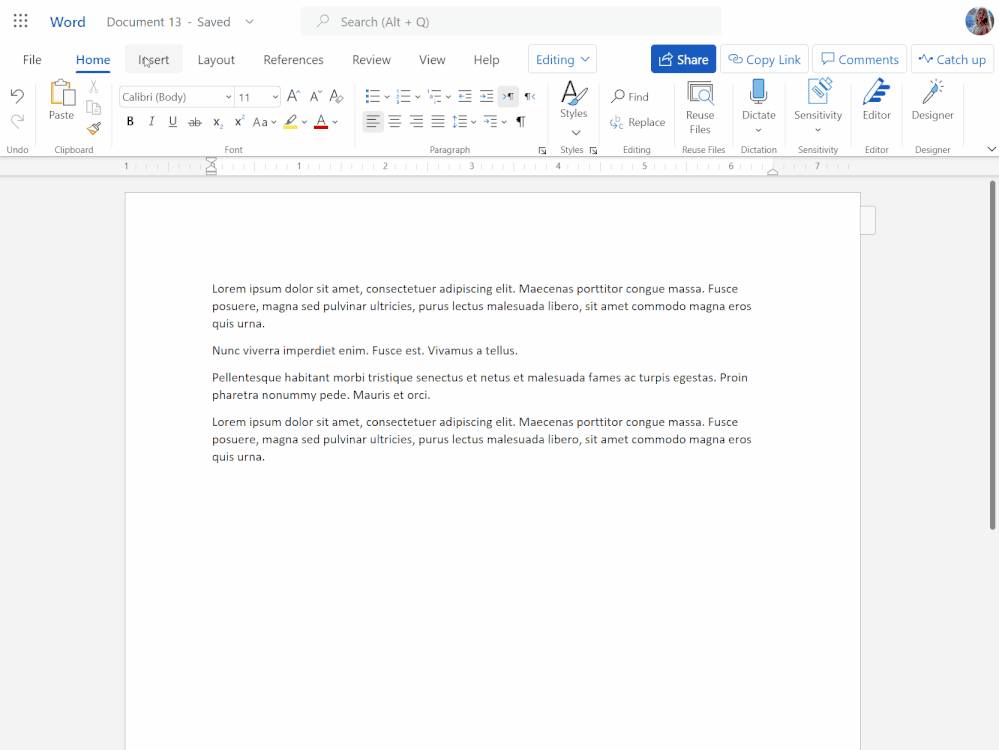The width and height of the screenshot is (999, 750).
Task: Open special indent options
Action: tap(494, 121)
